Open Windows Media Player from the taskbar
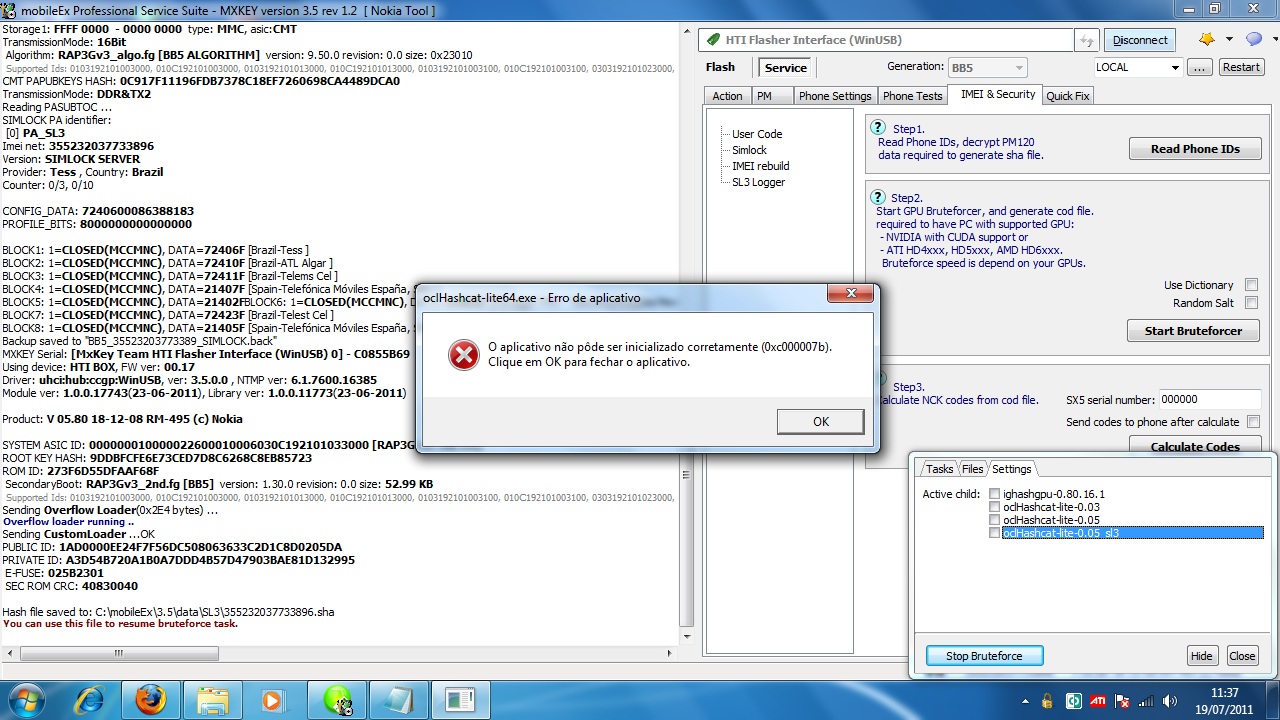This screenshot has height=720, width=1280. pyautogui.click(x=272, y=699)
